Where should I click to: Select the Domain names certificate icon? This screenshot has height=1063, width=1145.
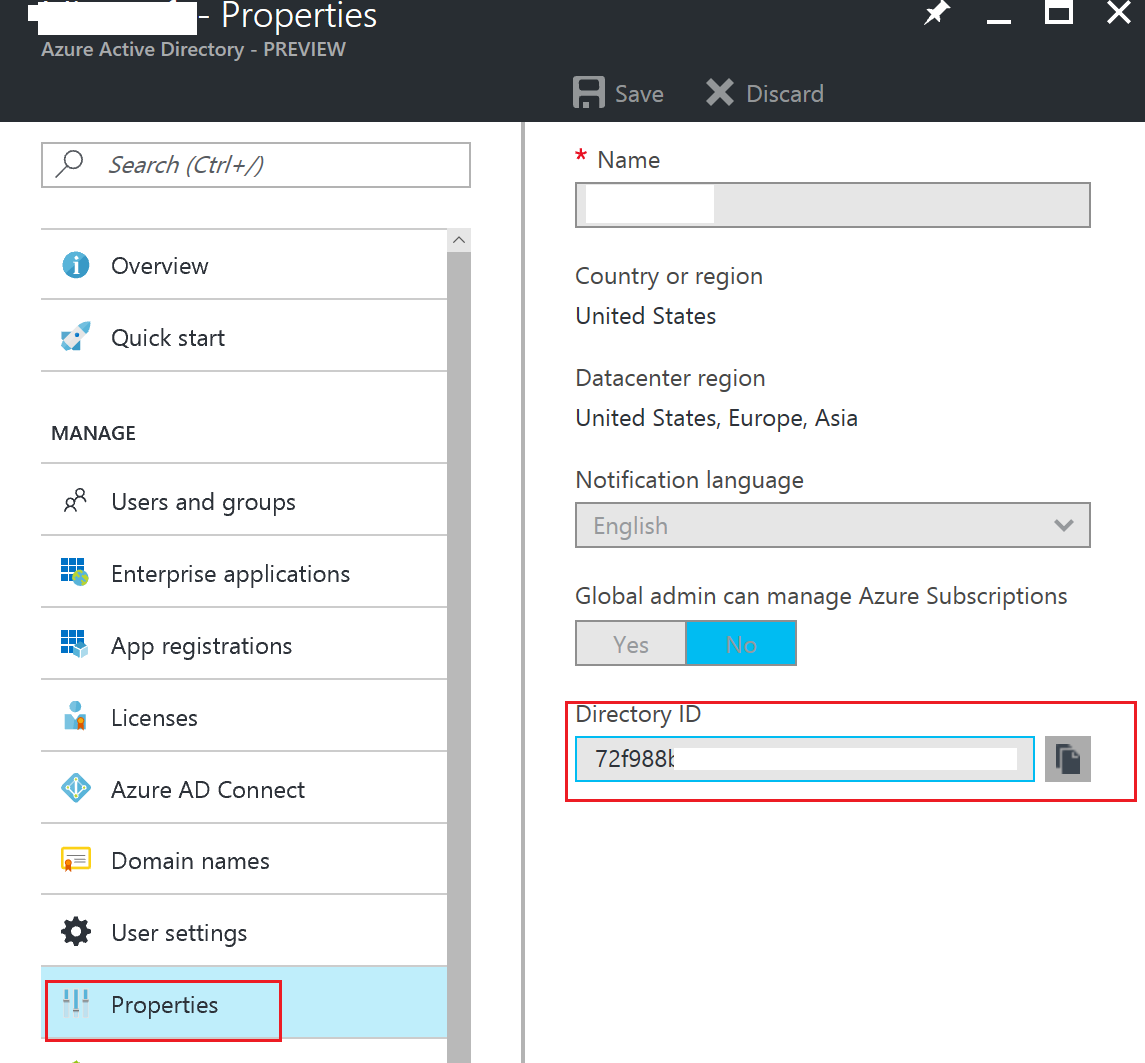(75, 860)
